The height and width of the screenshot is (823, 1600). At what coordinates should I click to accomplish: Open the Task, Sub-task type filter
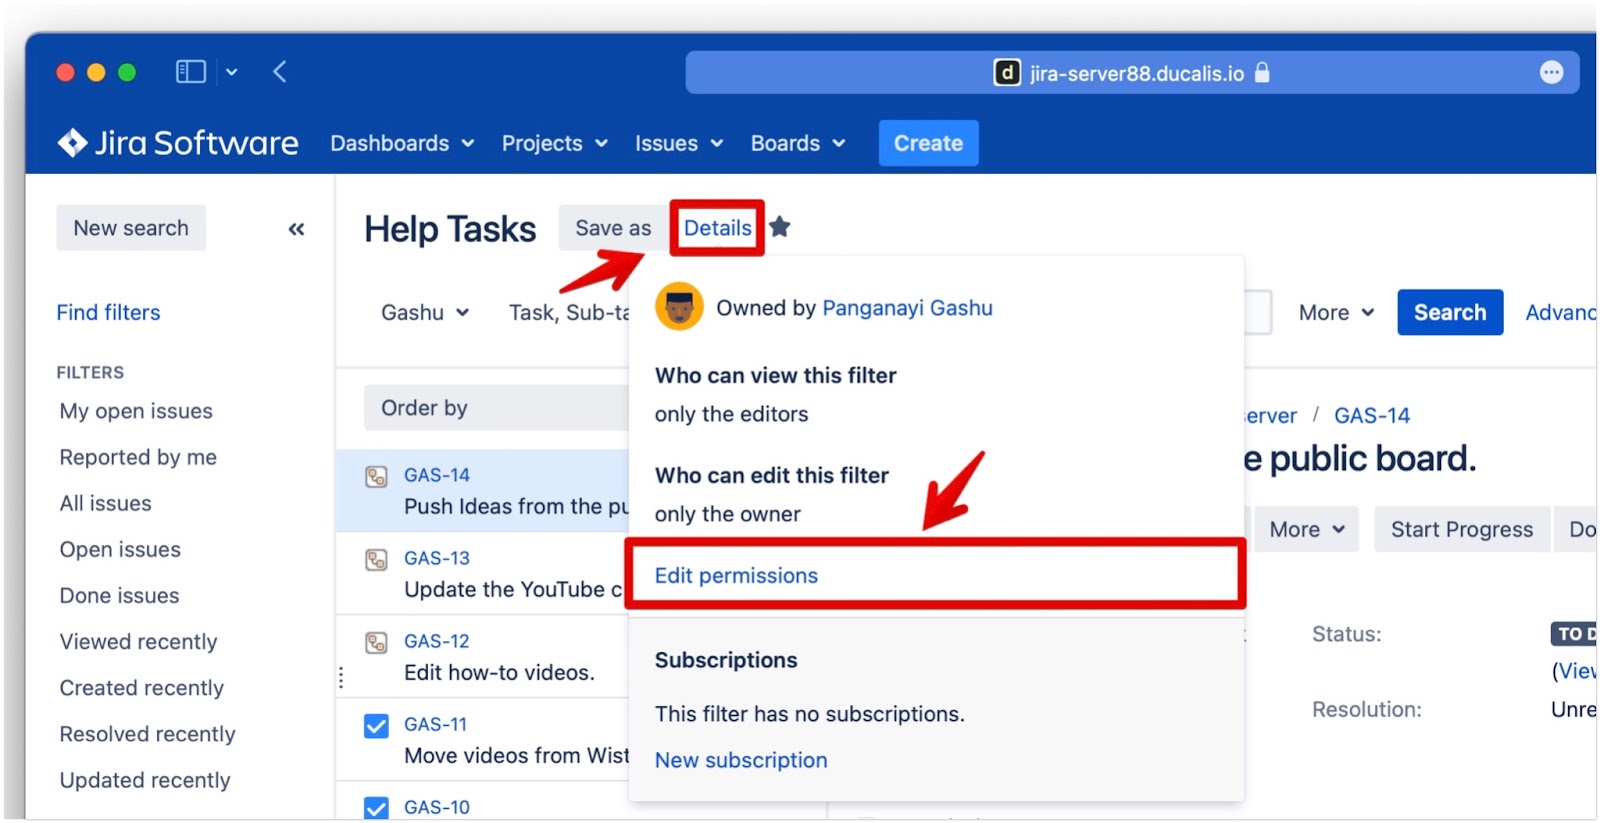pos(569,313)
